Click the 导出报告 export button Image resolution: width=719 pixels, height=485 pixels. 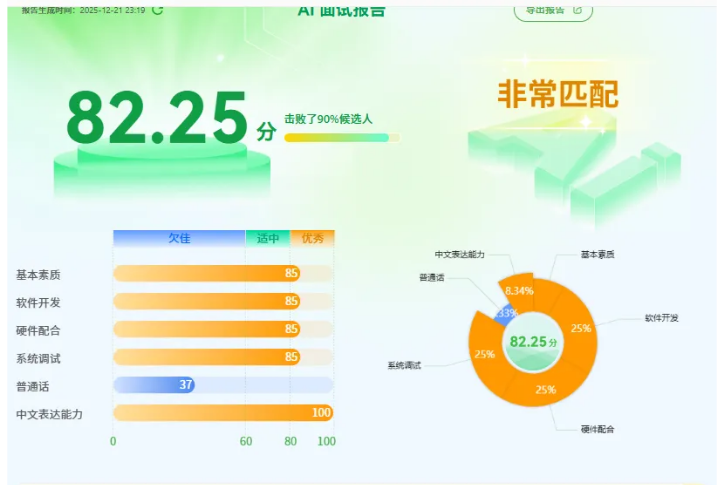(x=553, y=9)
